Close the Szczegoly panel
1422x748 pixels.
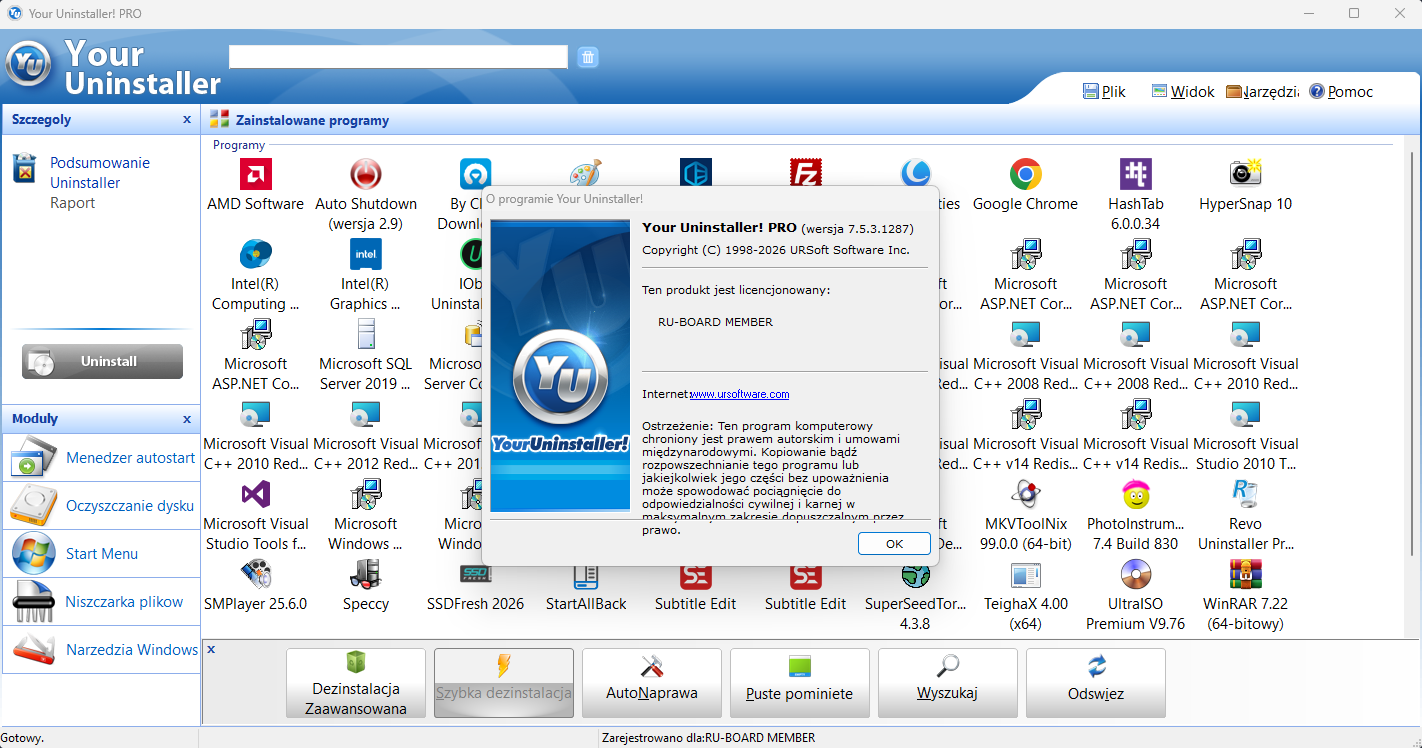(187, 119)
